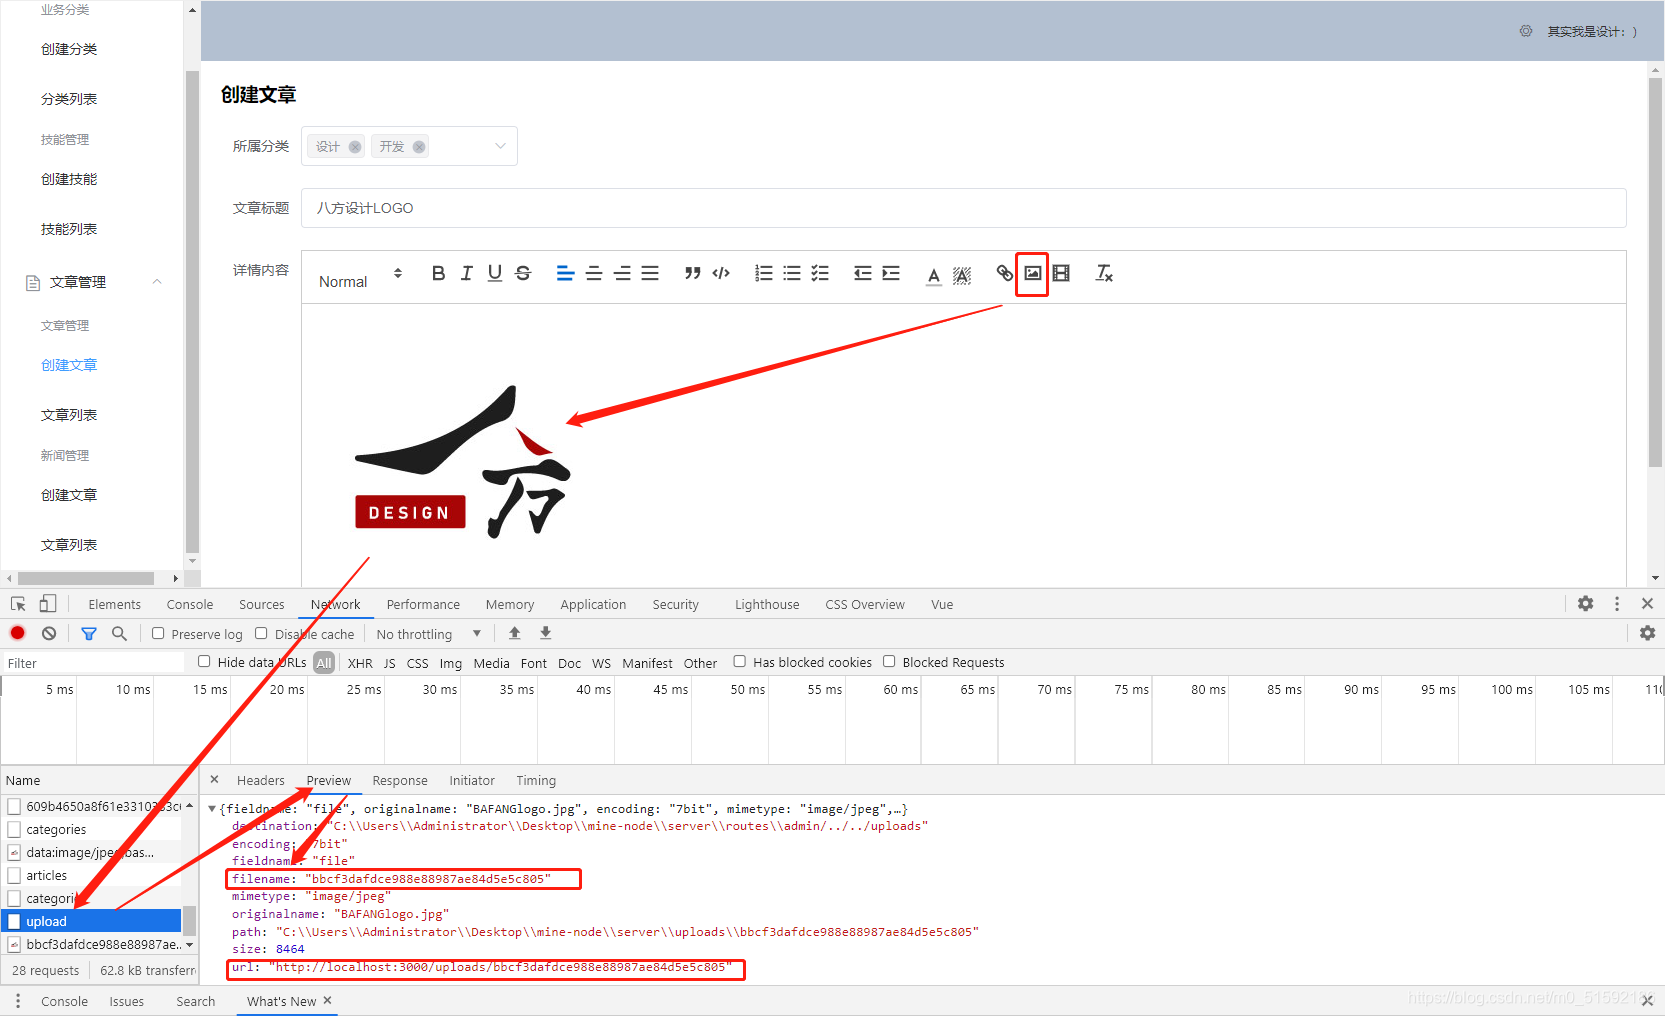Viewport: 1665px width, 1016px height.
Task: Select the upload request in Network list
Action: [x=46, y=921]
